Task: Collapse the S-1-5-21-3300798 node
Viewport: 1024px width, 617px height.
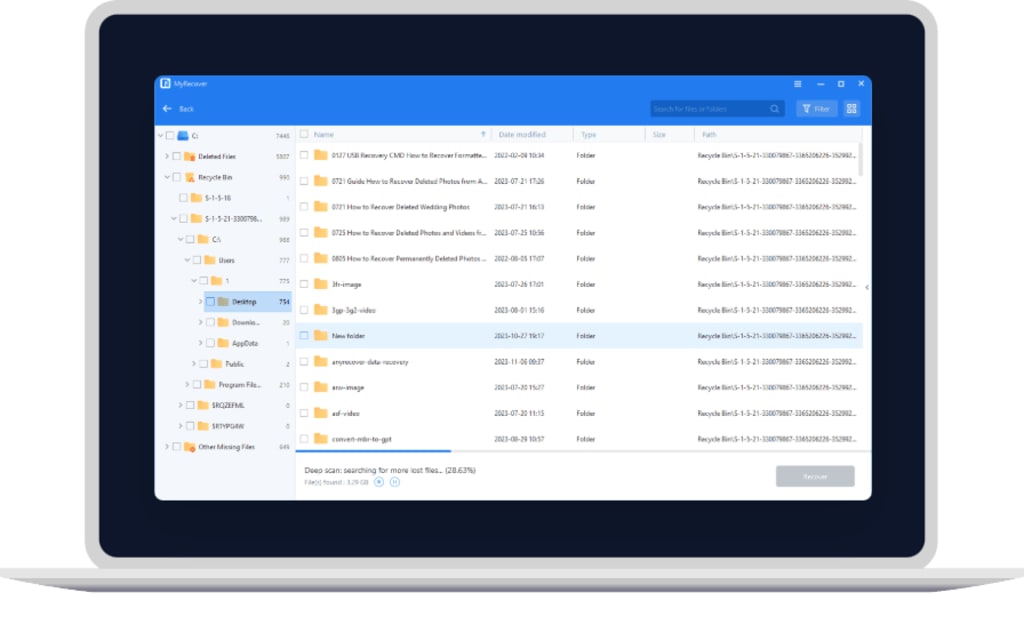Action: pyautogui.click(x=174, y=219)
